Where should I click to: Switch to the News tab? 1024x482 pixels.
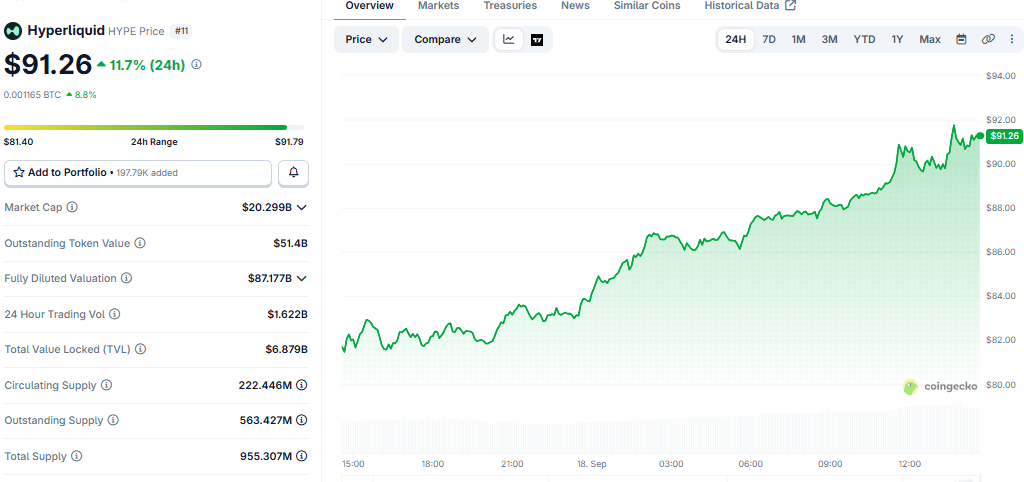(575, 6)
